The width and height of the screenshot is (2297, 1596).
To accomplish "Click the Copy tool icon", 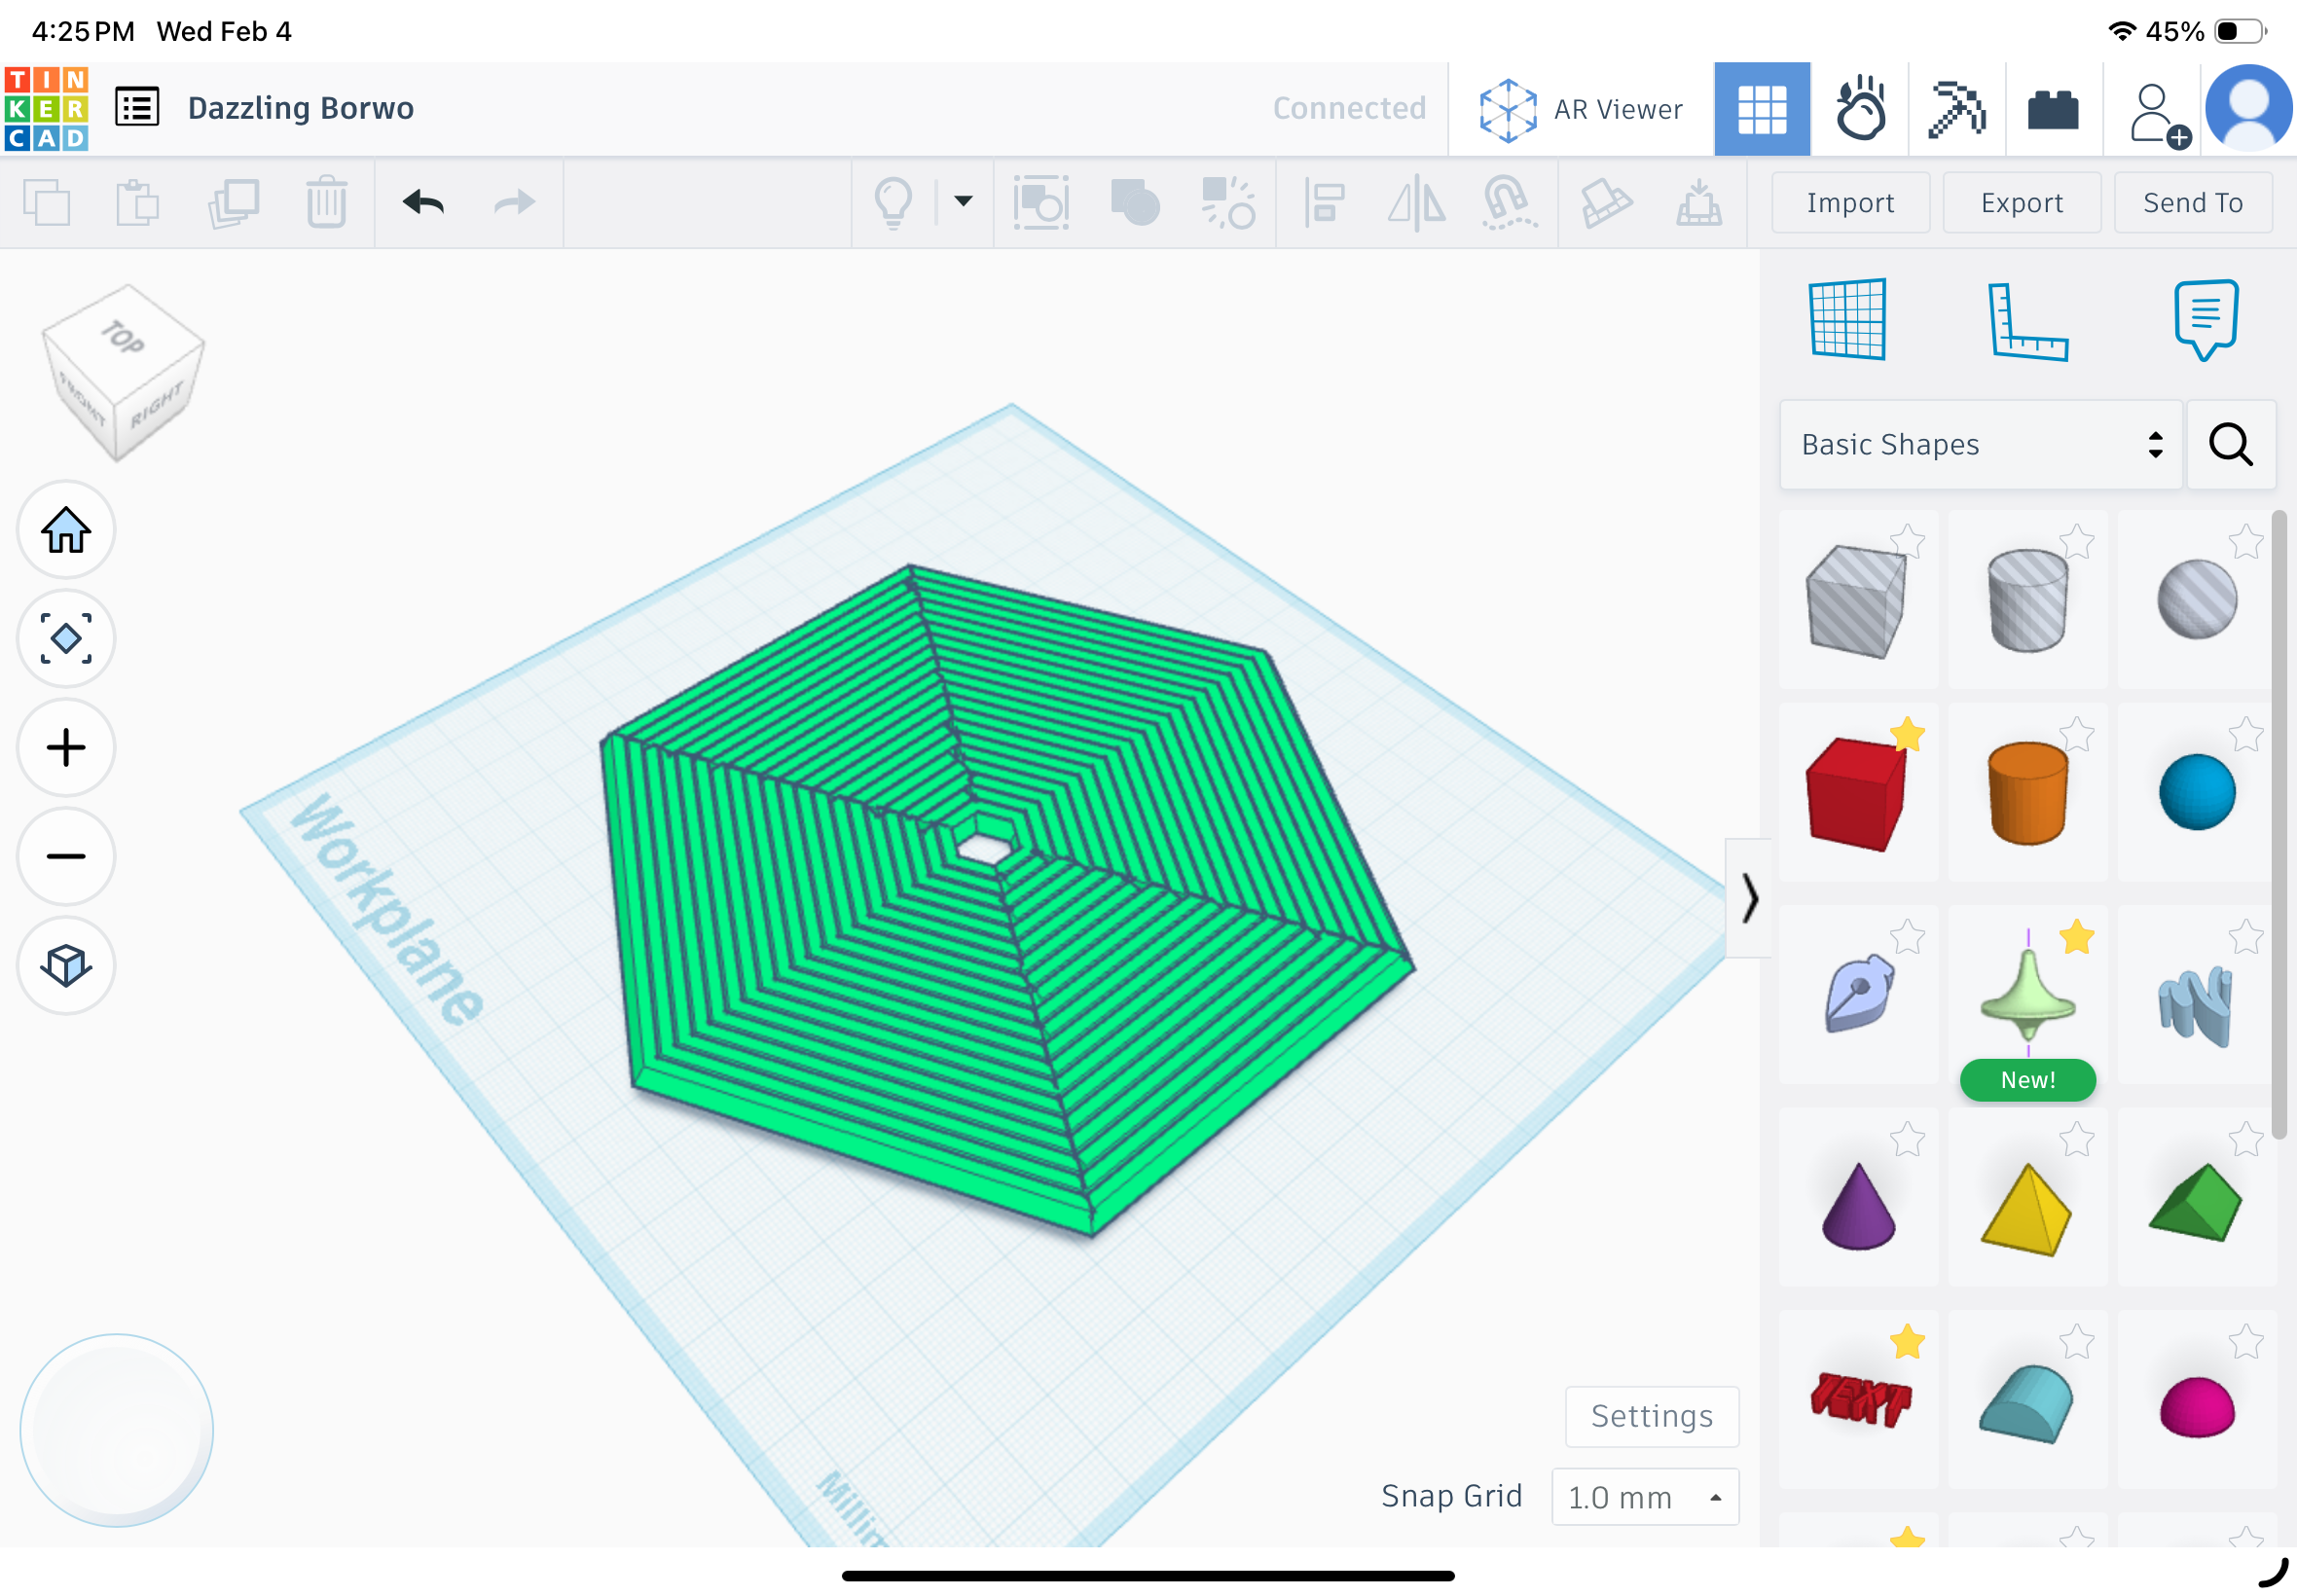I will (47, 203).
